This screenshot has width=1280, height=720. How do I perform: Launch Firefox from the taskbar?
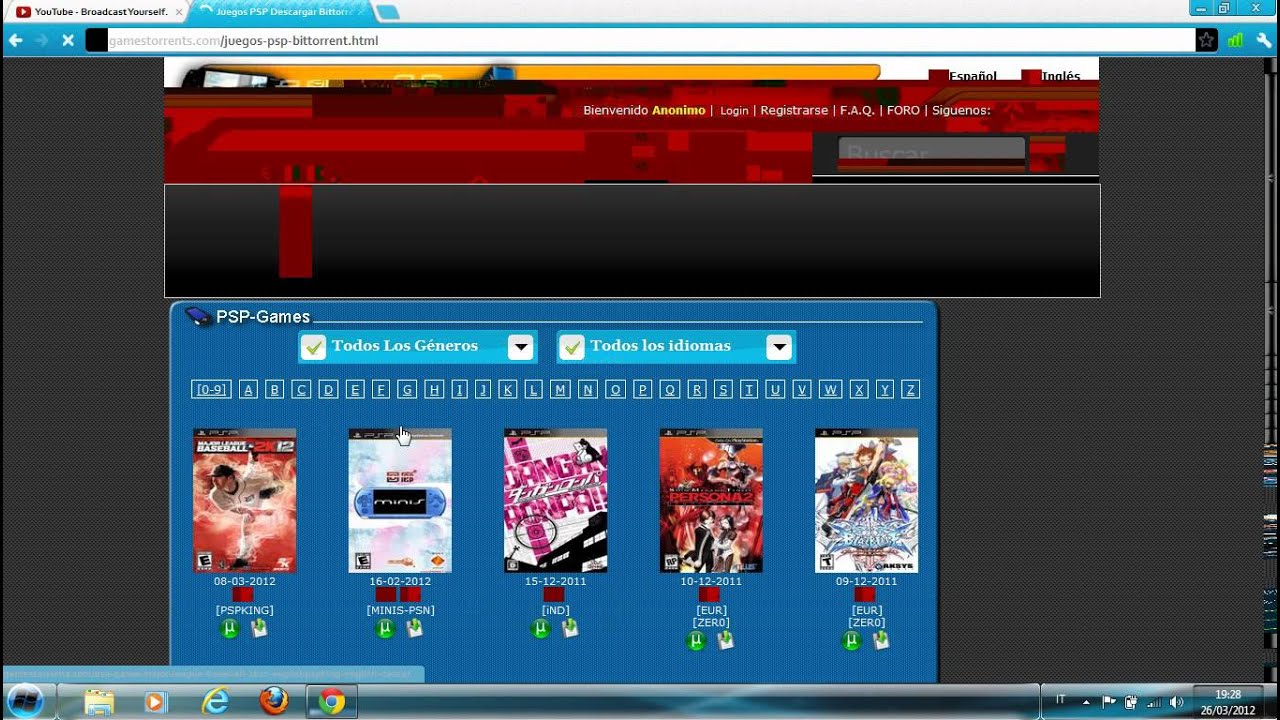pyautogui.click(x=273, y=702)
